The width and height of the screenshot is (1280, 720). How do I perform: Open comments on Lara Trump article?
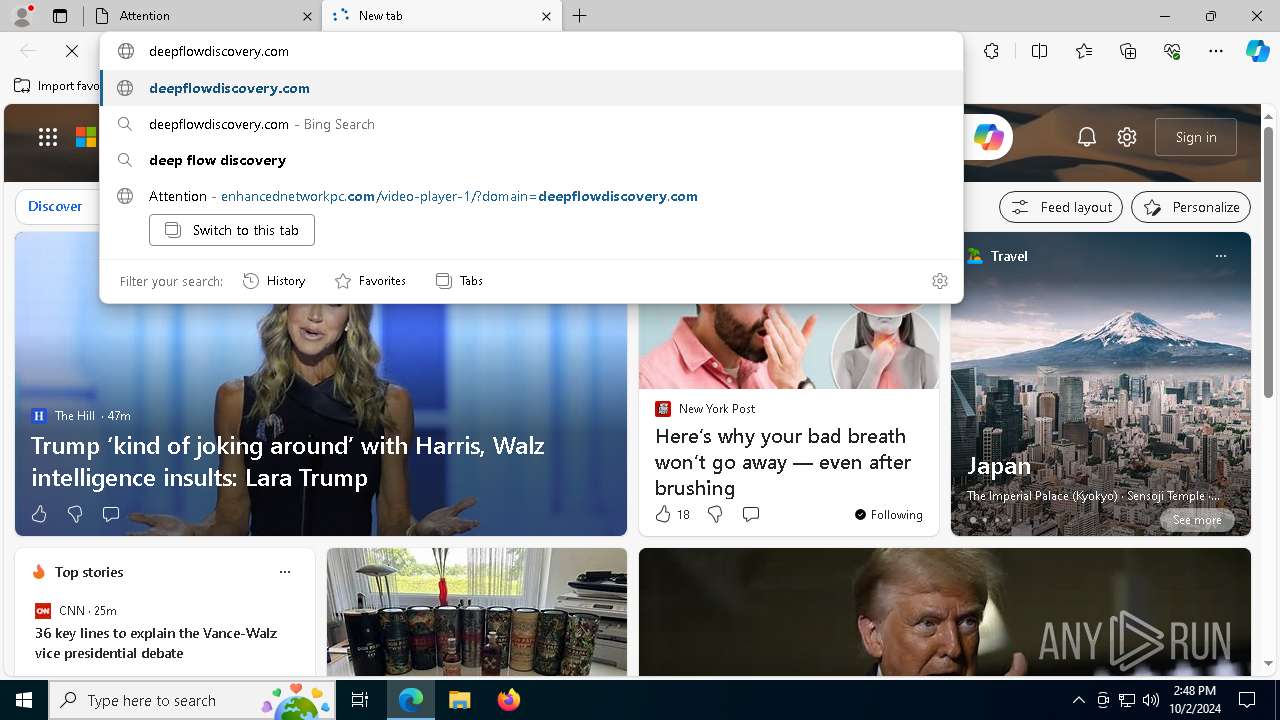(x=111, y=514)
